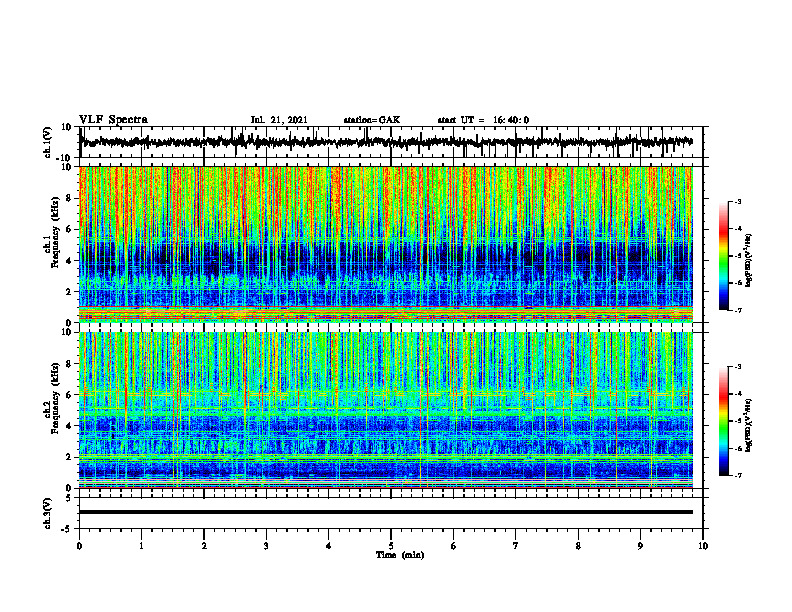Screen dimensions: 792x612
Task: Click the "ch.1(V)" waveform axis label
Action: [48, 142]
